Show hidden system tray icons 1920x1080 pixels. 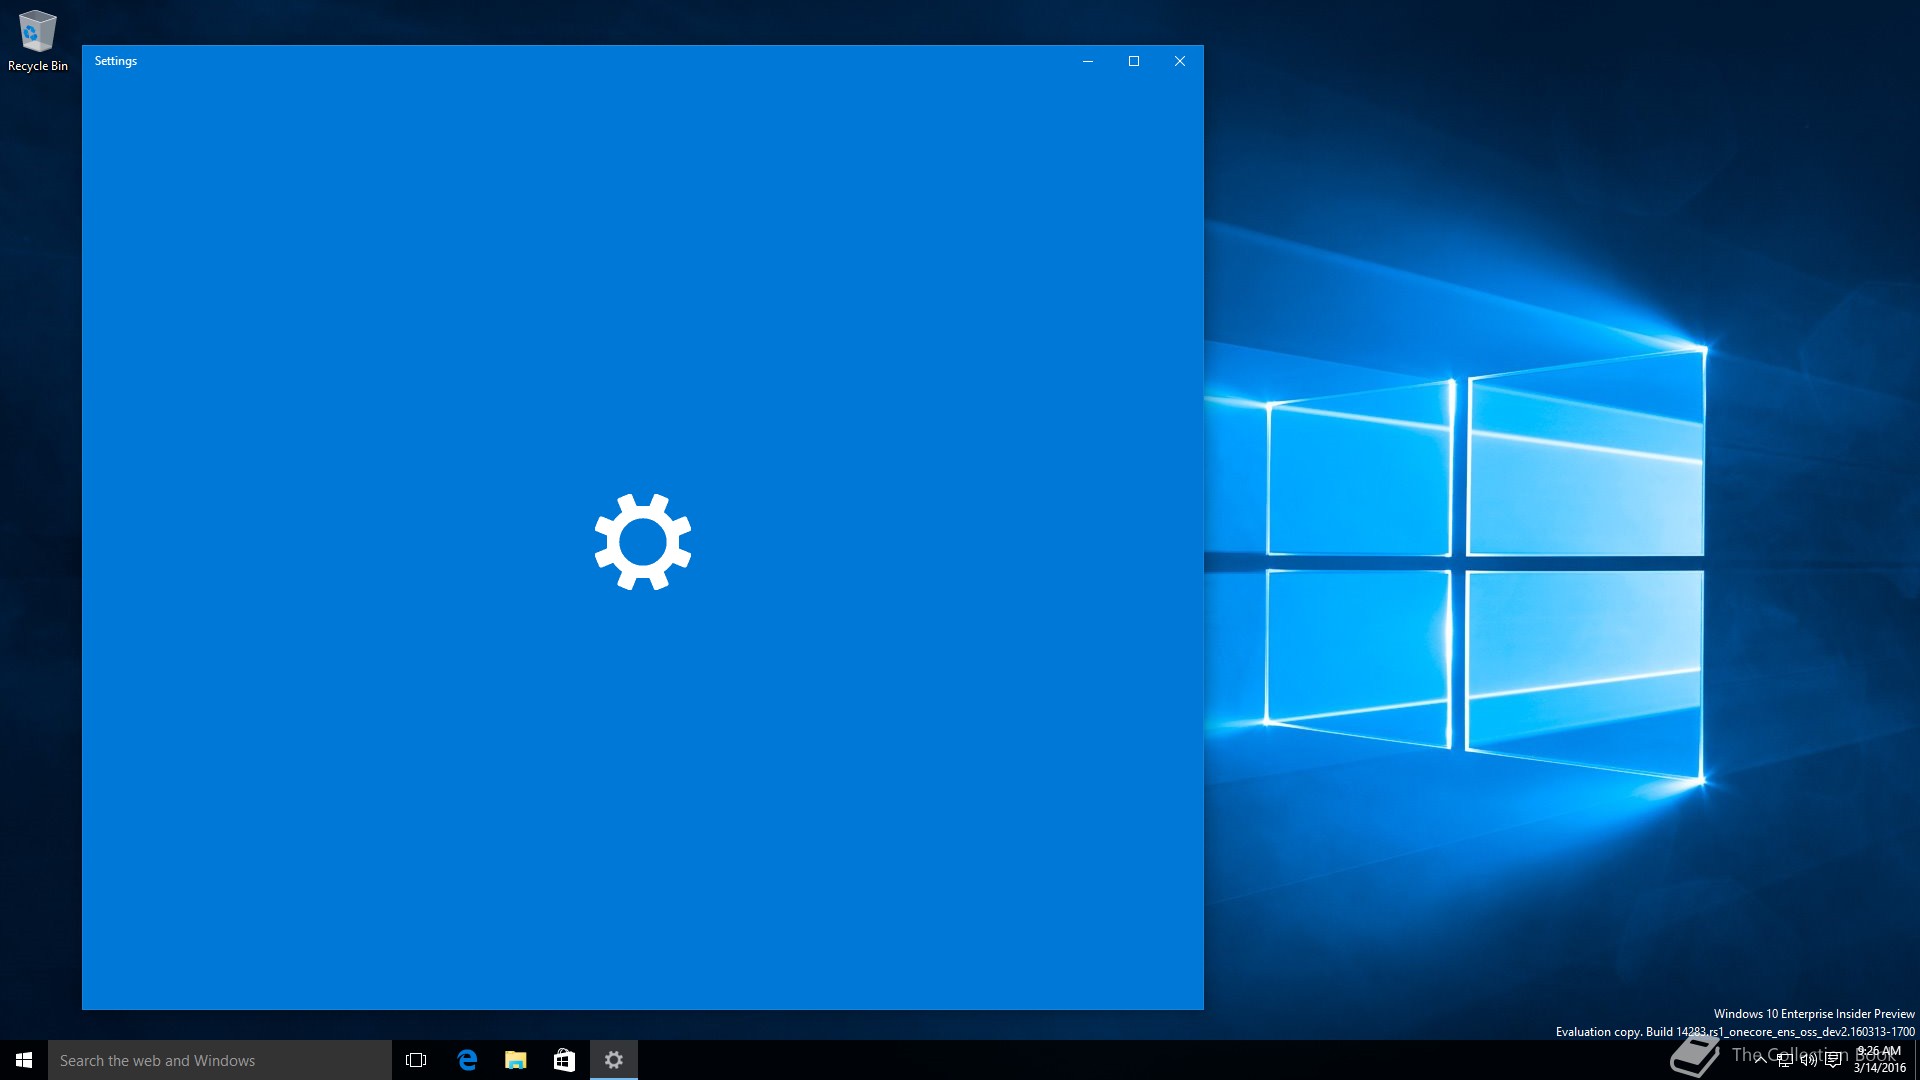(x=1760, y=1060)
